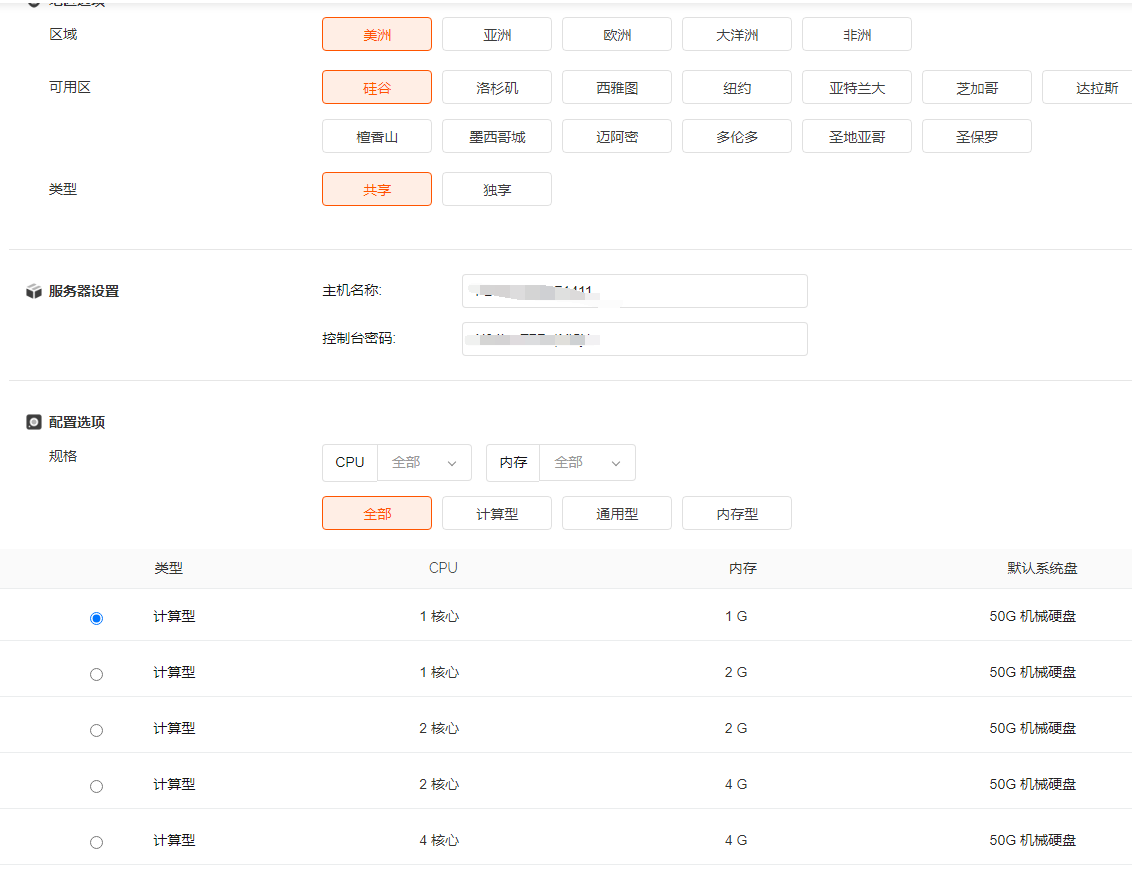Viewport: 1132px width, 882px height.
Task: Click the server settings cube icon
Action: coord(34,292)
